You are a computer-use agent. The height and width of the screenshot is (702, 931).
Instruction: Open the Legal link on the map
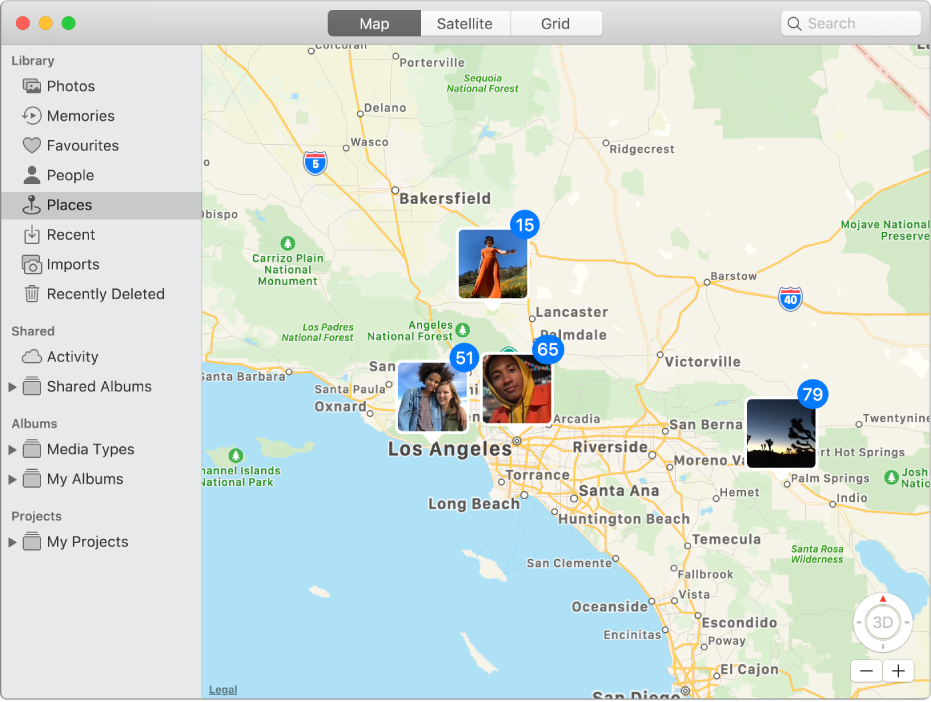222,689
